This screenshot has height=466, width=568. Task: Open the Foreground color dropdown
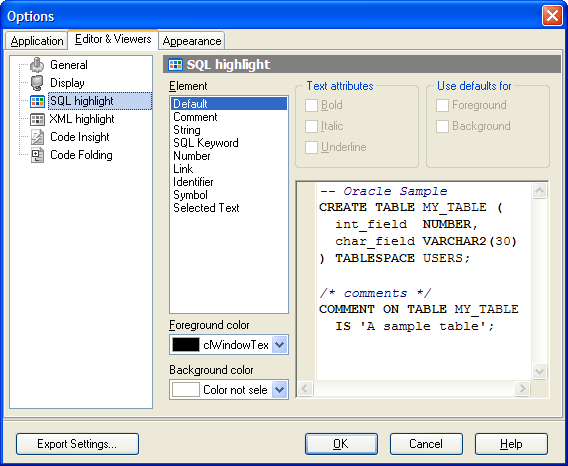(x=280, y=345)
